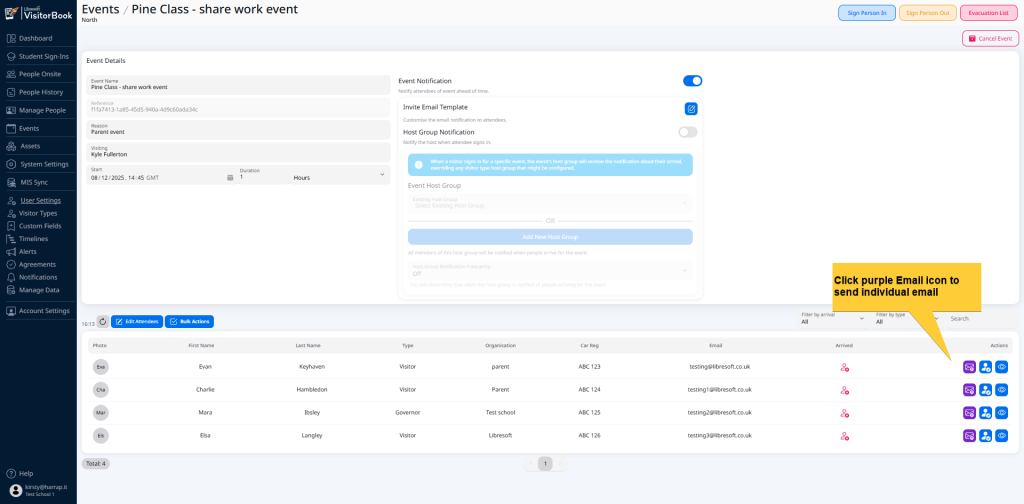Open the Bulk Actions button
The image size is (1024, 504).
[x=189, y=322]
